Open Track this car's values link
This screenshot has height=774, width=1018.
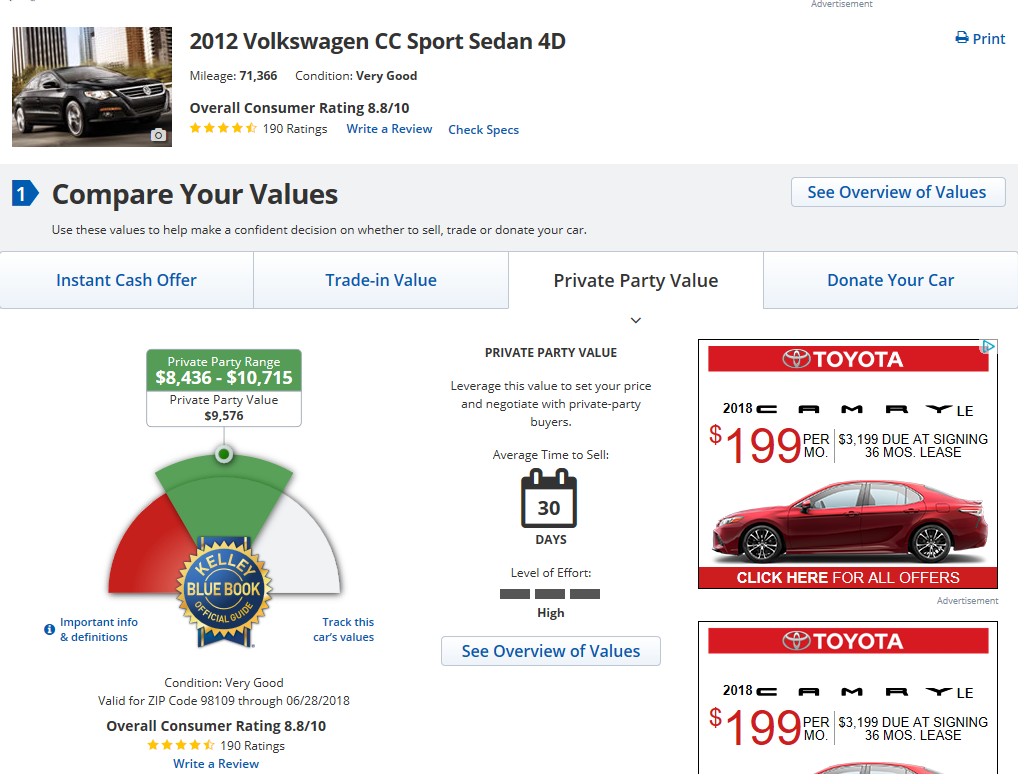tap(347, 629)
